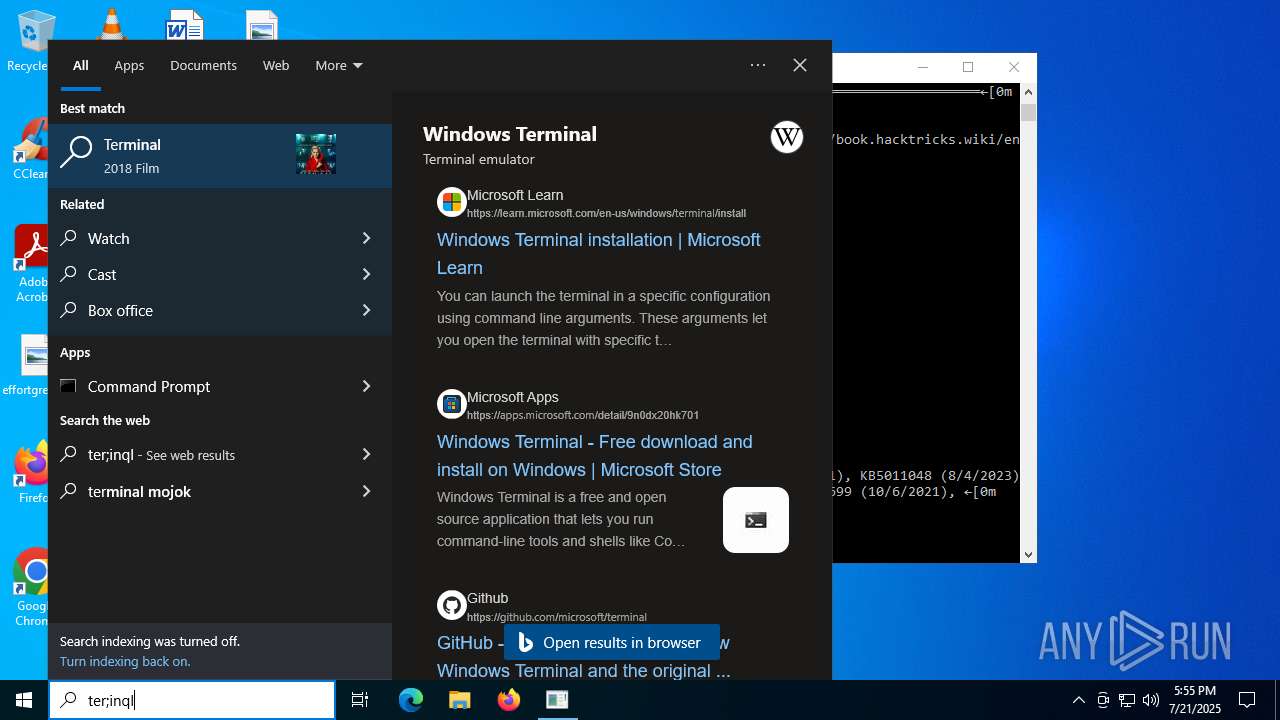Switch to the Documents search tab
1280x720 pixels.
click(x=203, y=65)
